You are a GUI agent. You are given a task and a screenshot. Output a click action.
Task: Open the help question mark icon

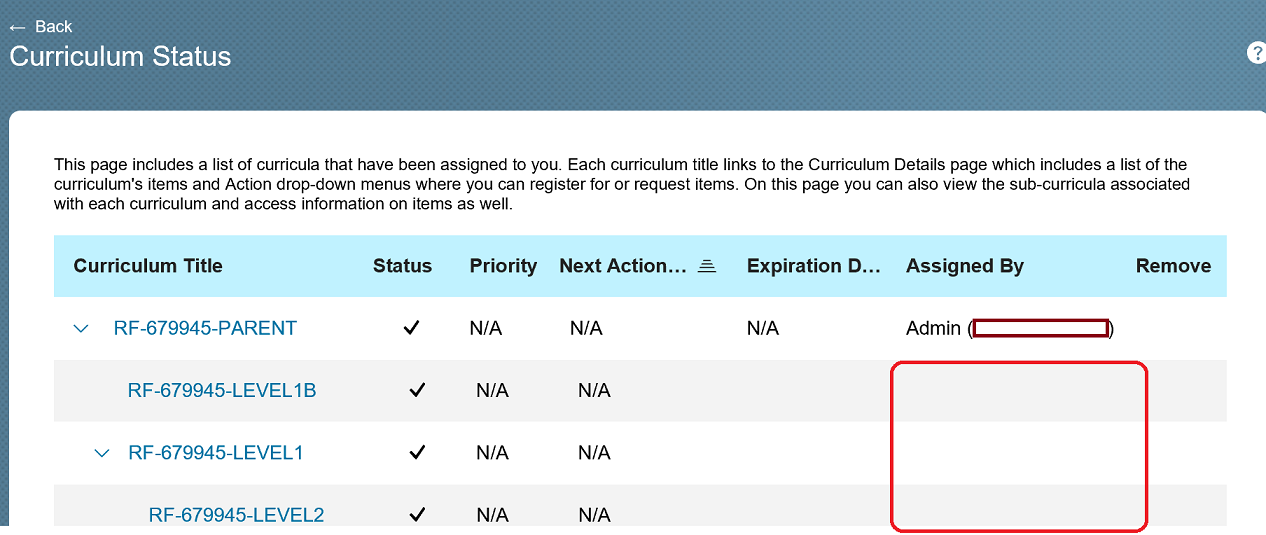(1257, 53)
